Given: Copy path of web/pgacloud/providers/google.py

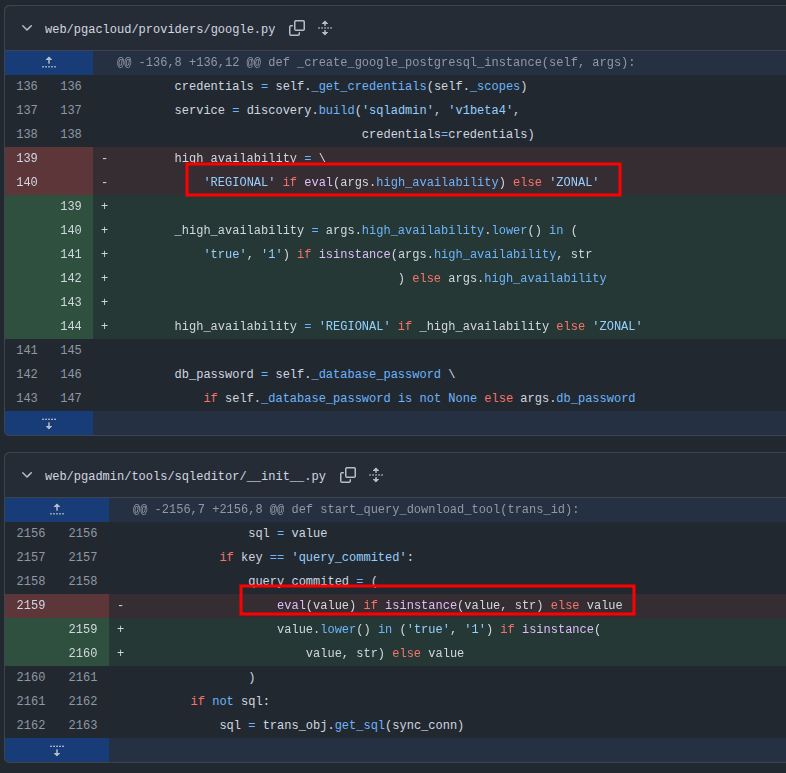Looking at the screenshot, I should click(x=297, y=28).
